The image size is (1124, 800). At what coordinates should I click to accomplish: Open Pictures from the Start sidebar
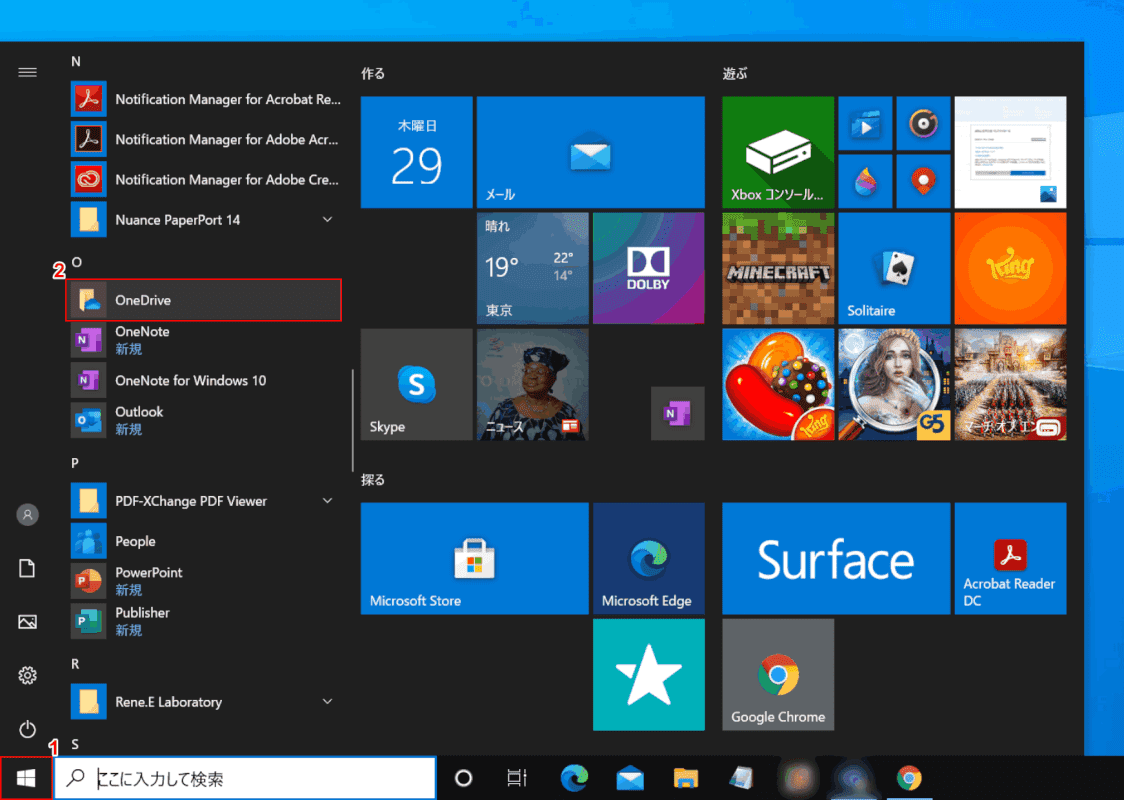(x=27, y=622)
